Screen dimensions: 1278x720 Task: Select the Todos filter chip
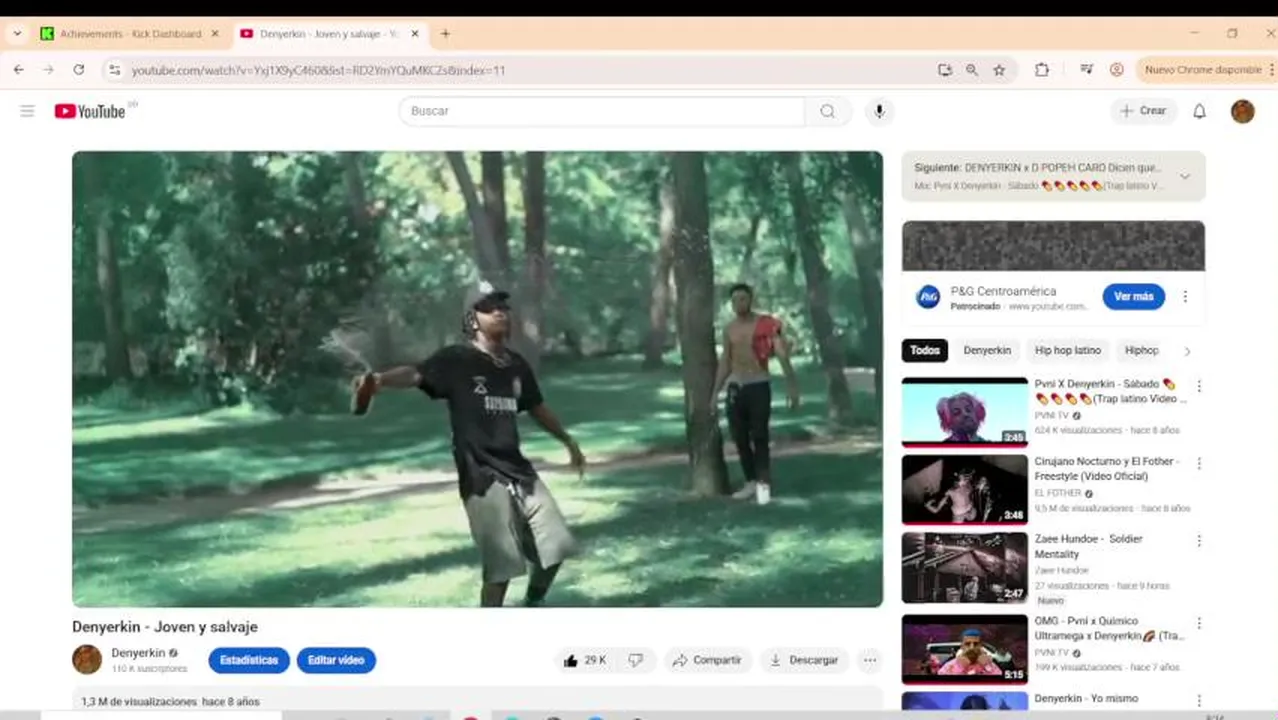coord(925,351)
